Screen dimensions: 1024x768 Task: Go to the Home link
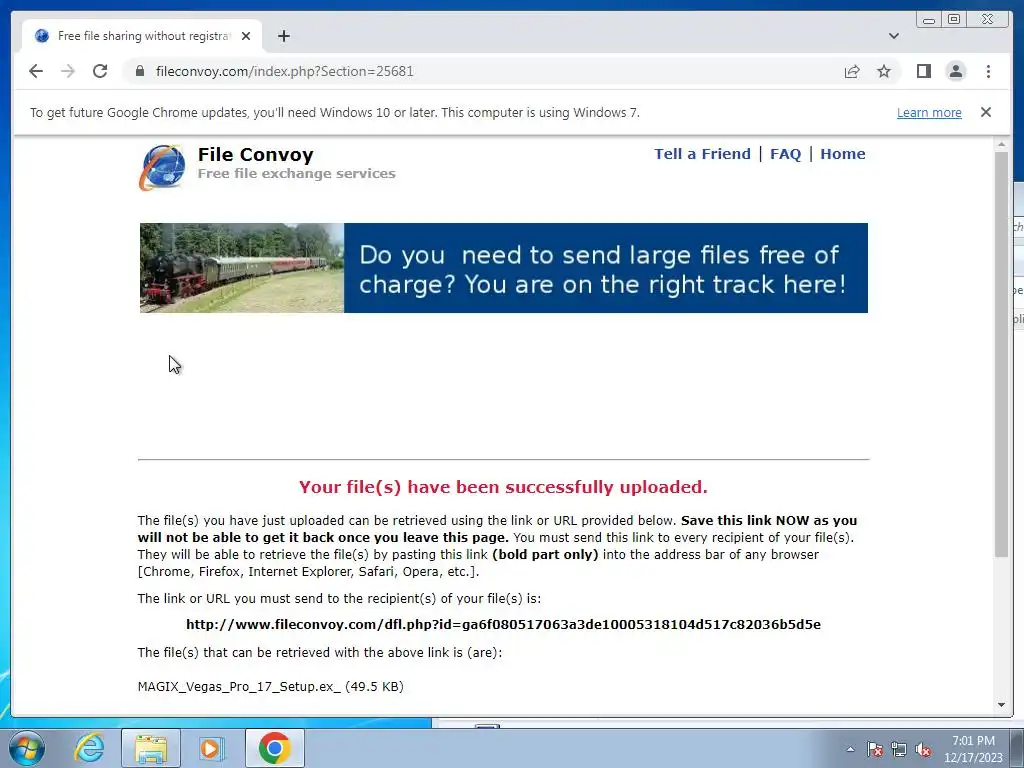coord(842,154)
